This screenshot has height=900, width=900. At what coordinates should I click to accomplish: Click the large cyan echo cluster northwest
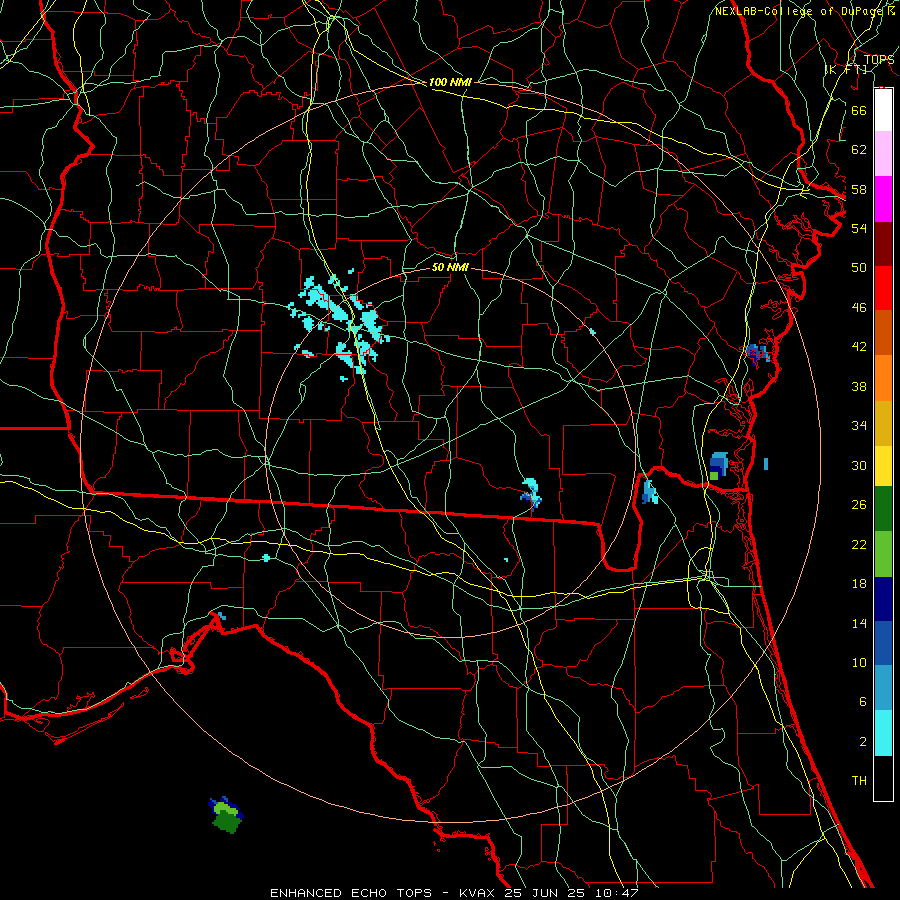[x=340, y=325]
